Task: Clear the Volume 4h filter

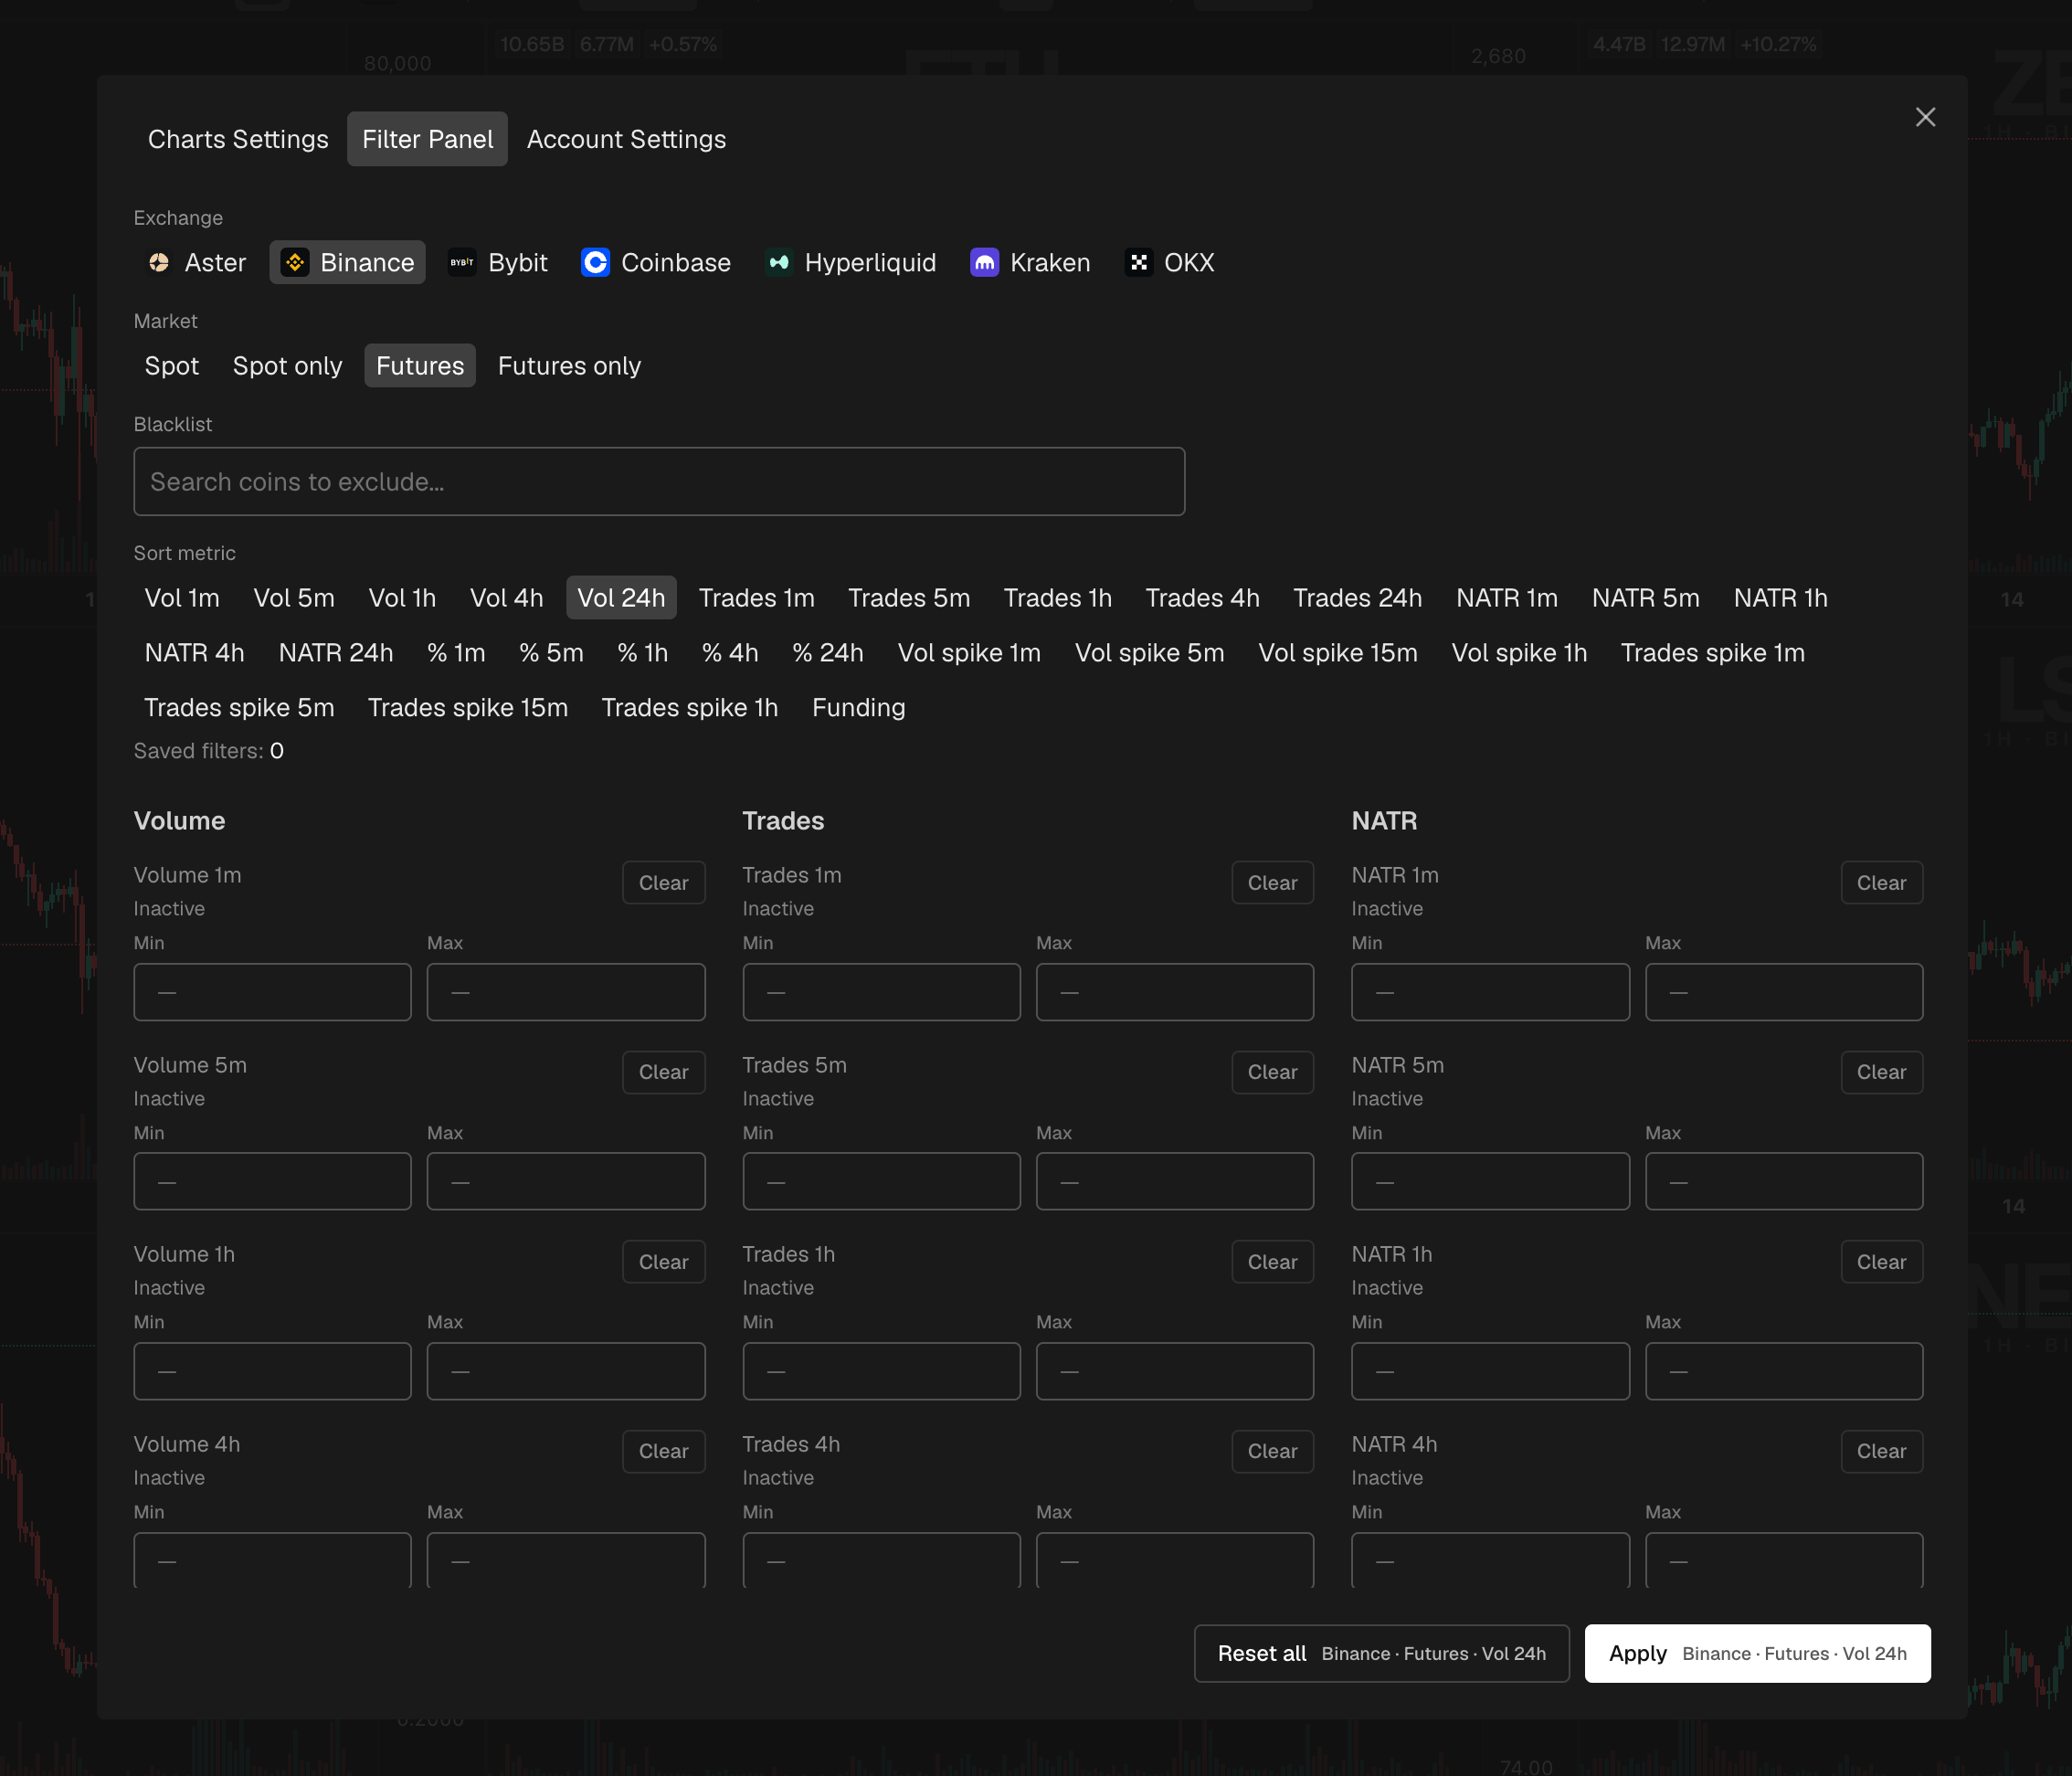Action: [x=663, y=1451]
